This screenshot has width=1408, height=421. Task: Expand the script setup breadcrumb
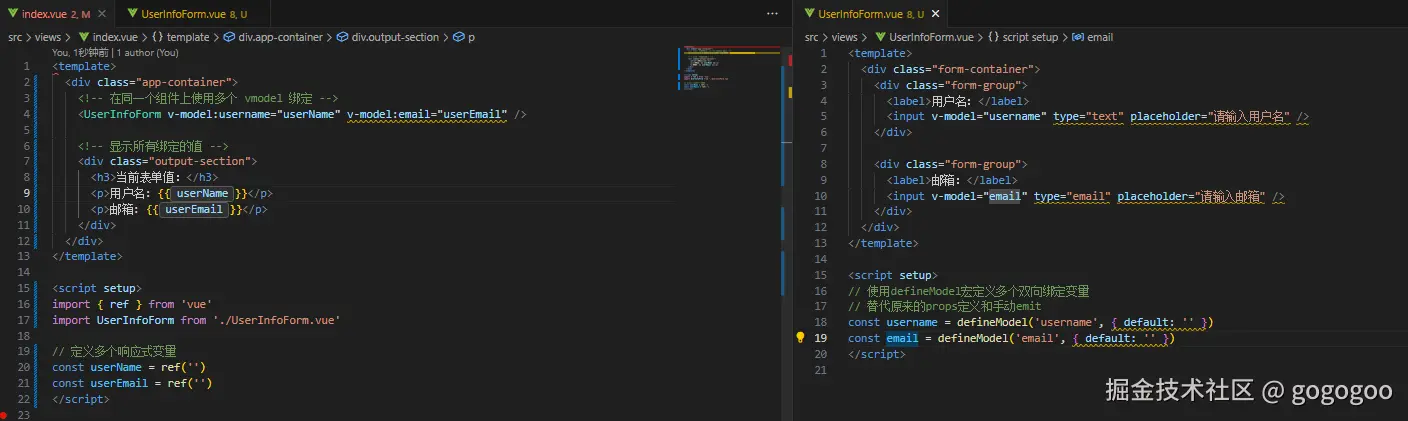coord(1030,37)
